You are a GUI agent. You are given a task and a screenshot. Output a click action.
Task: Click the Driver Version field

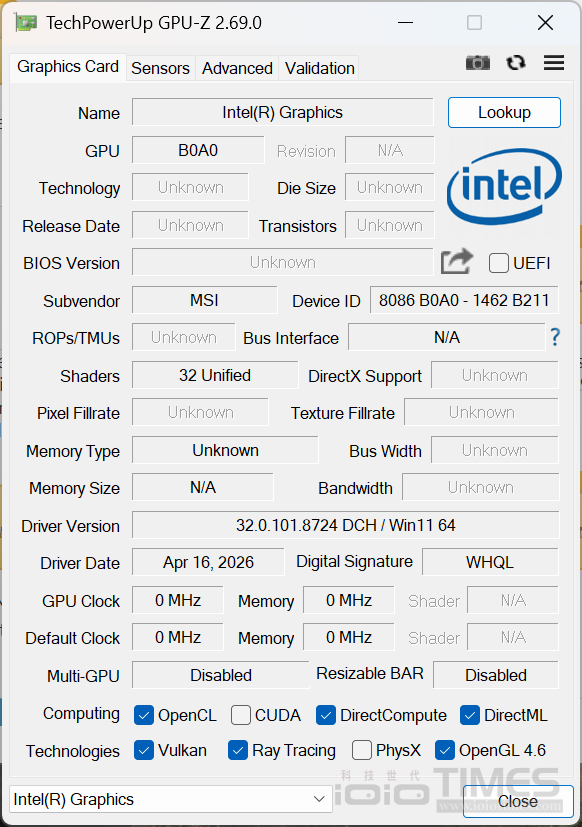tap(345, 525)
